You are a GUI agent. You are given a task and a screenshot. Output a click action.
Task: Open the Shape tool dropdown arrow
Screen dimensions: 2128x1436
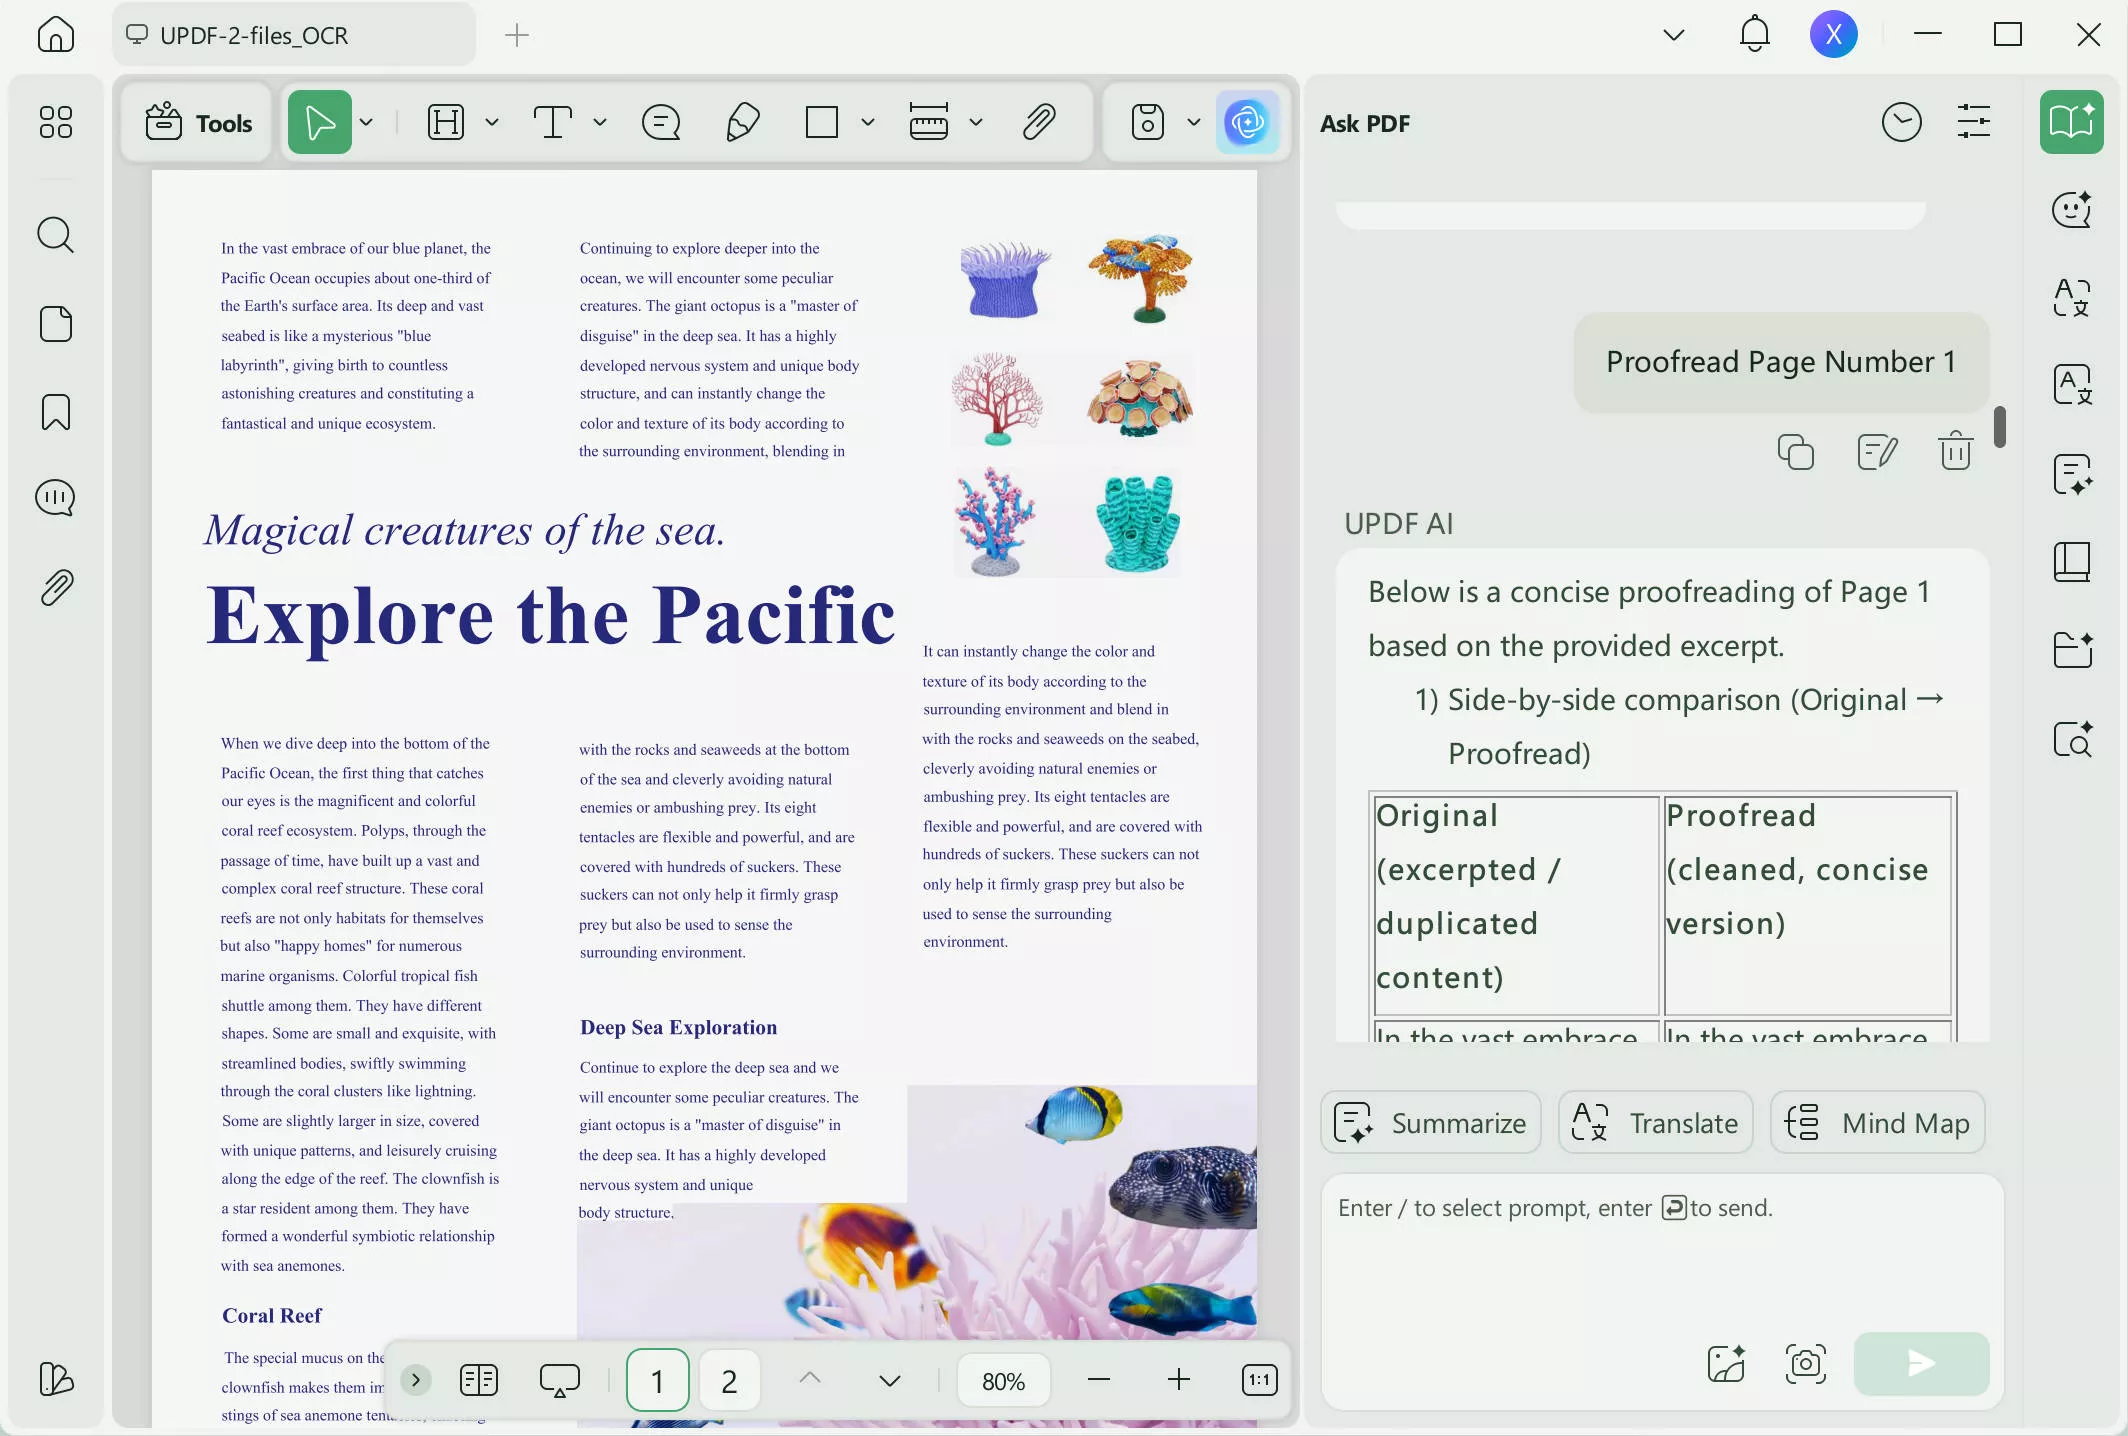point(868,122)
